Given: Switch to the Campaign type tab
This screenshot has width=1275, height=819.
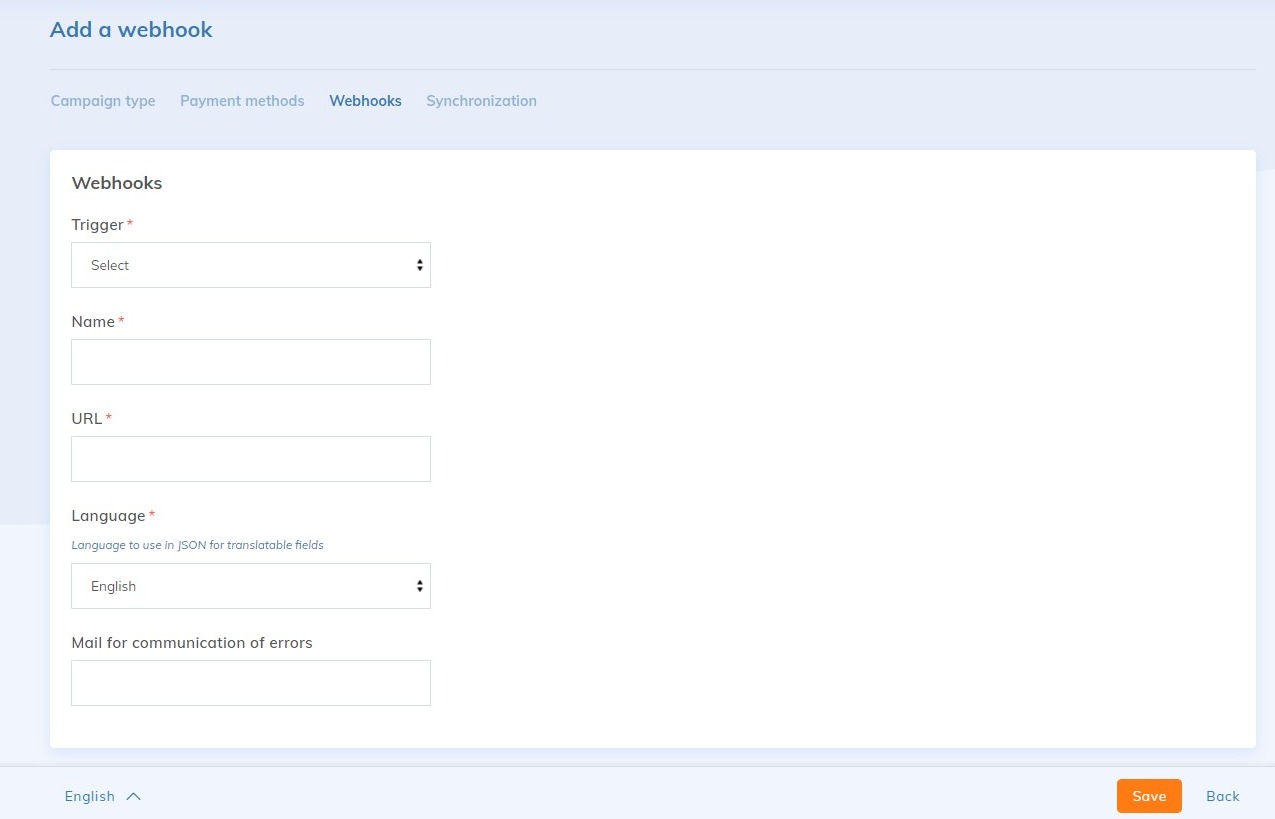Looking at the screenshot, I should point(102,100).
